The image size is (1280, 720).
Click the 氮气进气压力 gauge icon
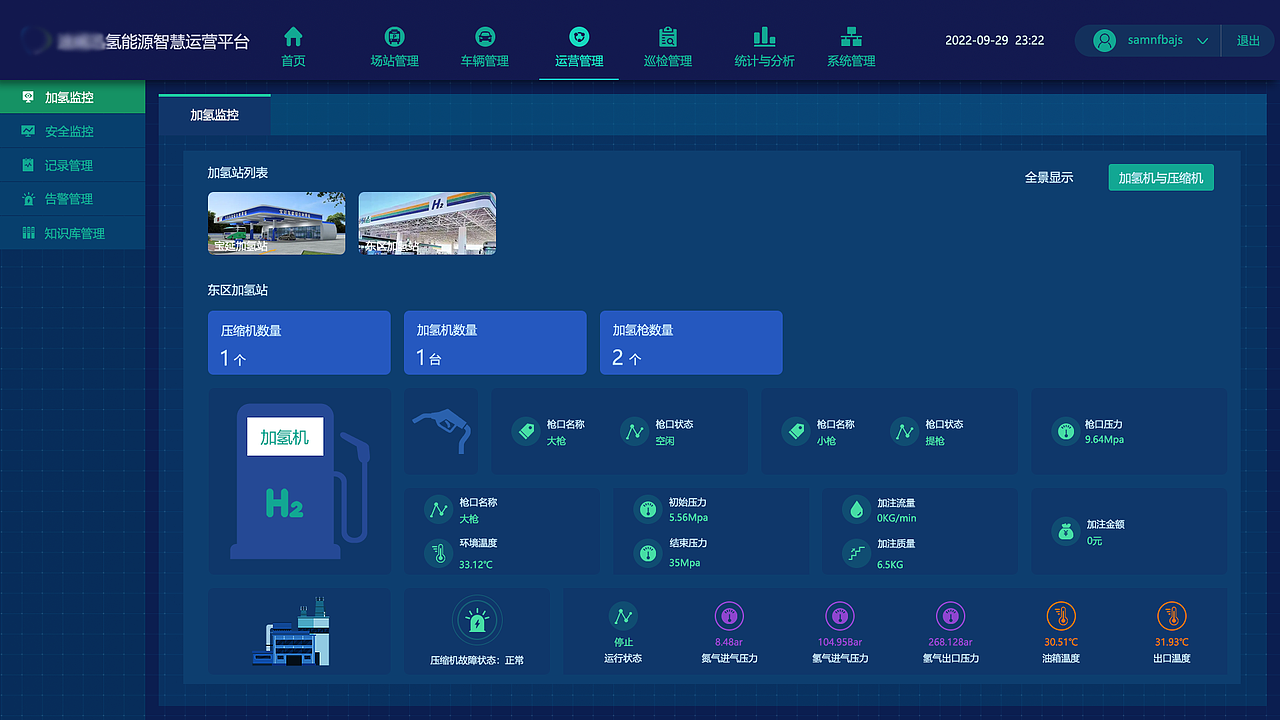pos(729,616)
